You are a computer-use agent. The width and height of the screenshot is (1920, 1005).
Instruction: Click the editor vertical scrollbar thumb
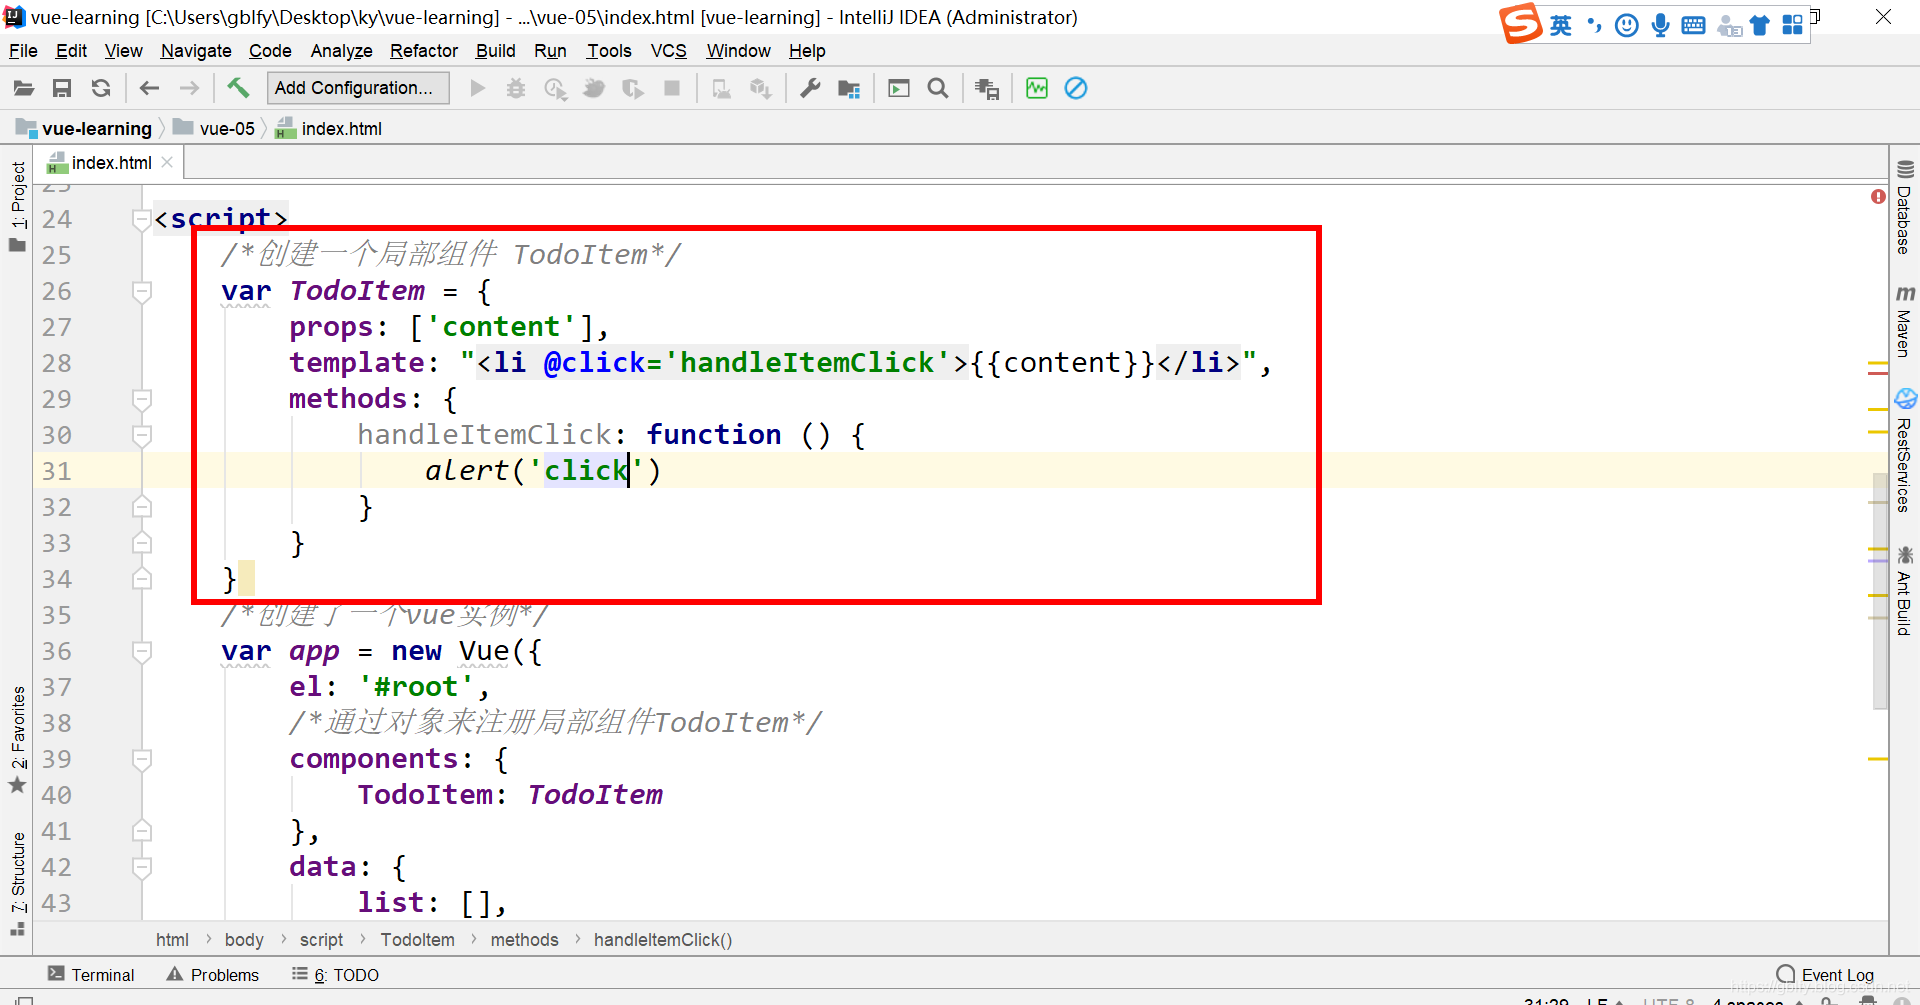(1880, 590)
